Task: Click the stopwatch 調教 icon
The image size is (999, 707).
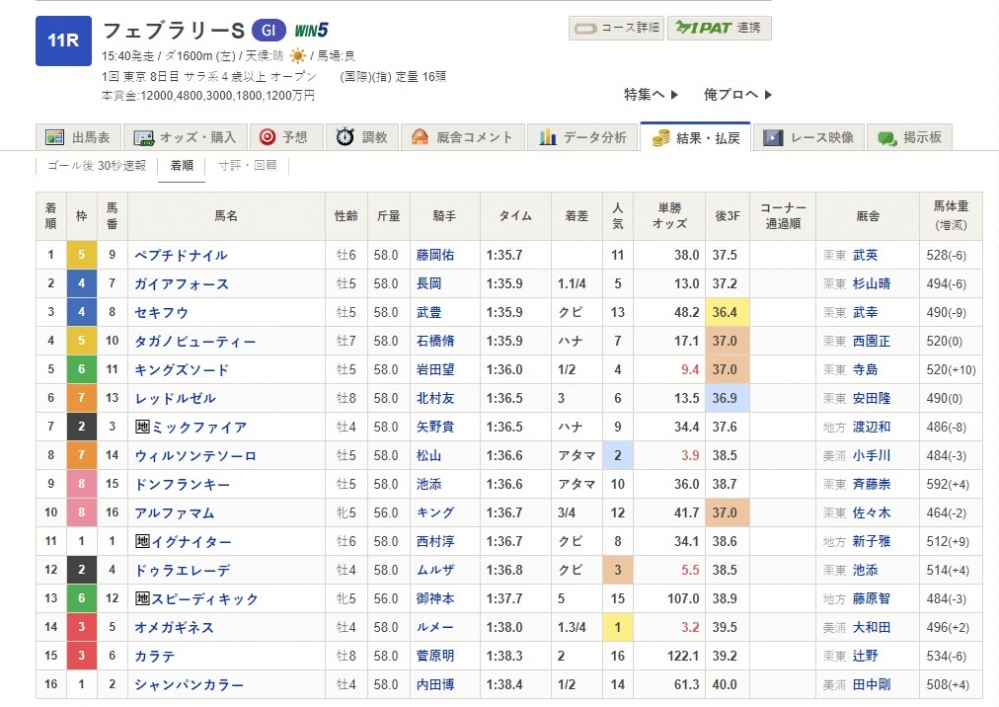Action: coord(345,136)
